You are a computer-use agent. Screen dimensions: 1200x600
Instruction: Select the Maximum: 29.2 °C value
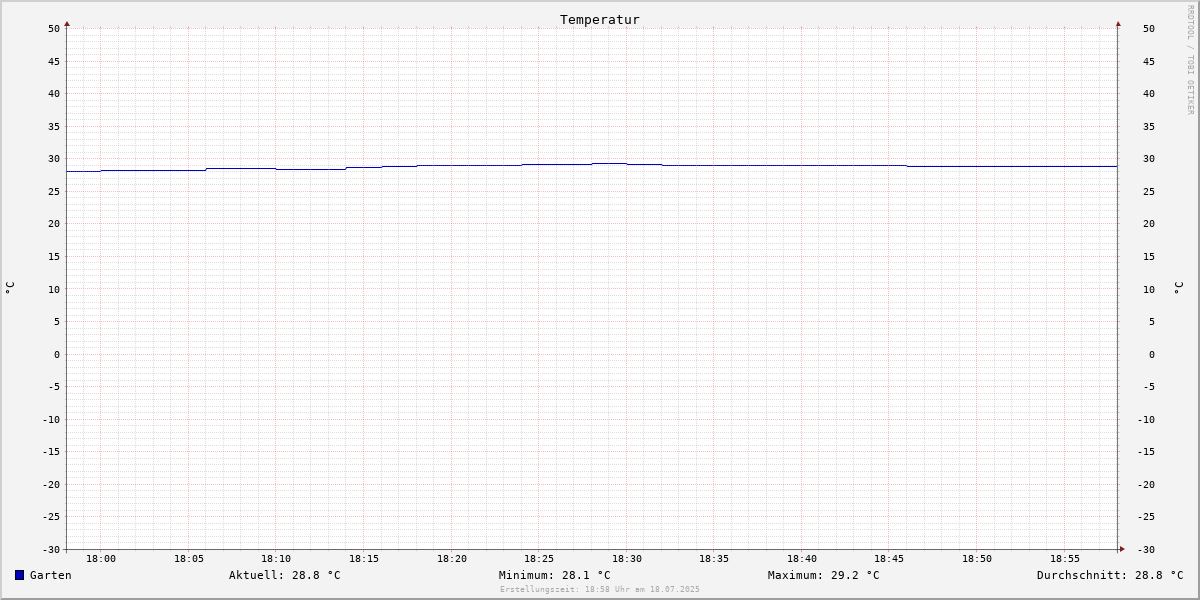(x=824, y=575)
